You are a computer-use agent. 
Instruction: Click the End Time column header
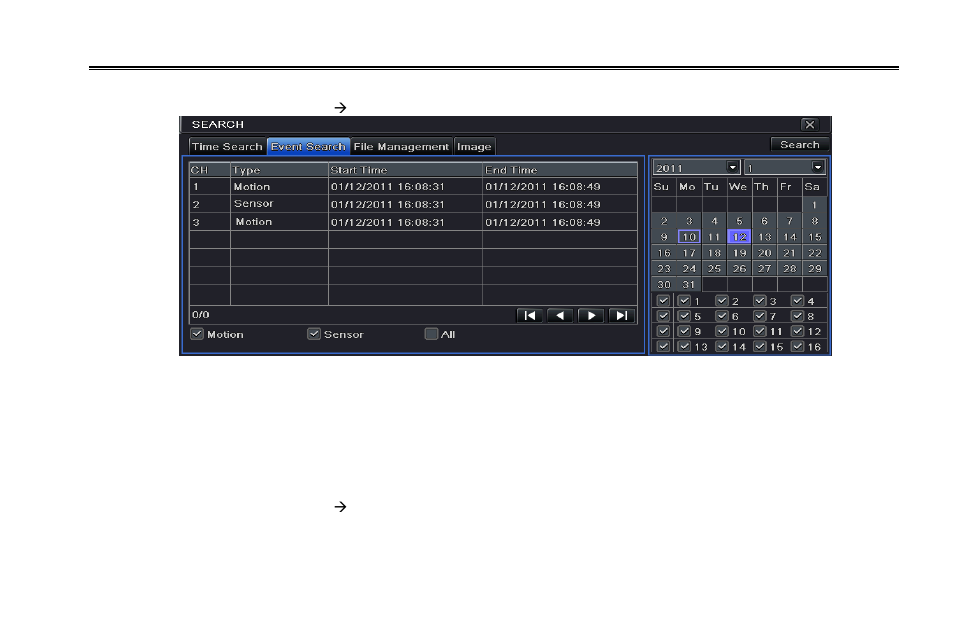tap(560, 170)
